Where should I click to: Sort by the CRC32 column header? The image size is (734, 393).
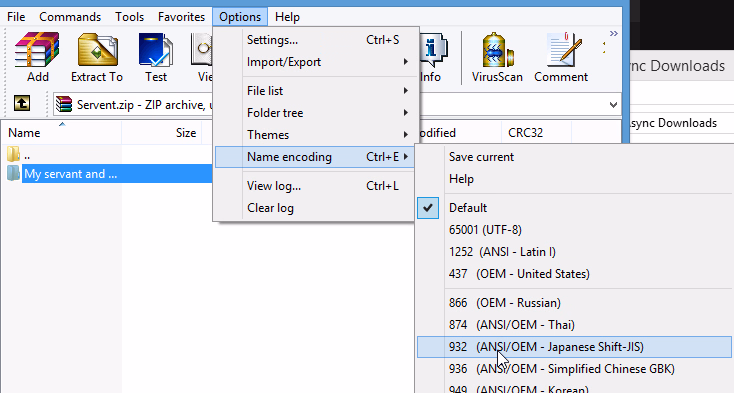pos(536,133)
